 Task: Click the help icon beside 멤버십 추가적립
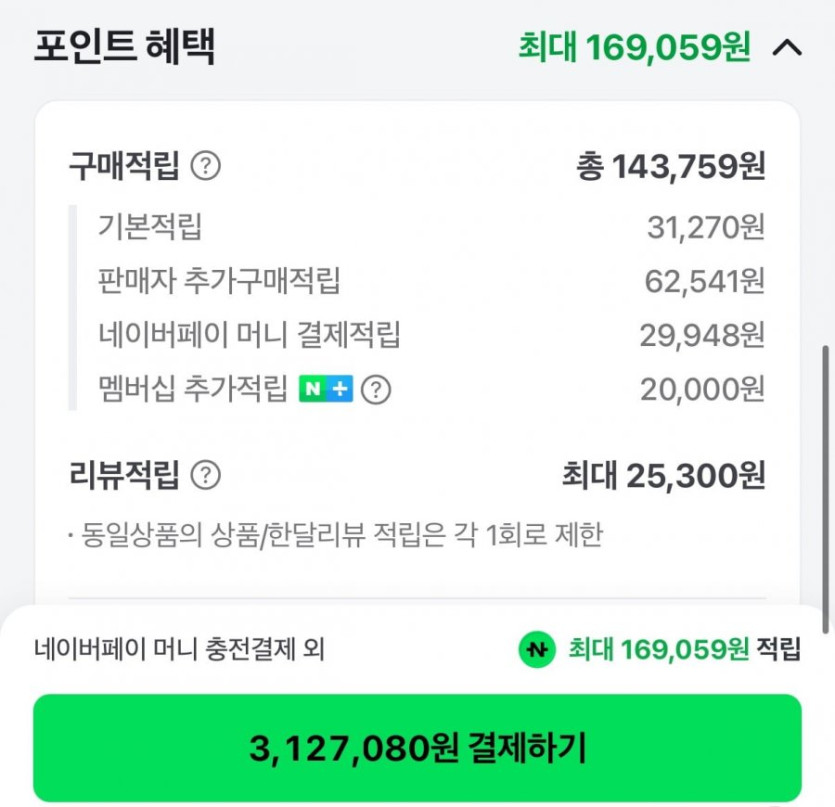pyautogui.click(x=375, y=389)
